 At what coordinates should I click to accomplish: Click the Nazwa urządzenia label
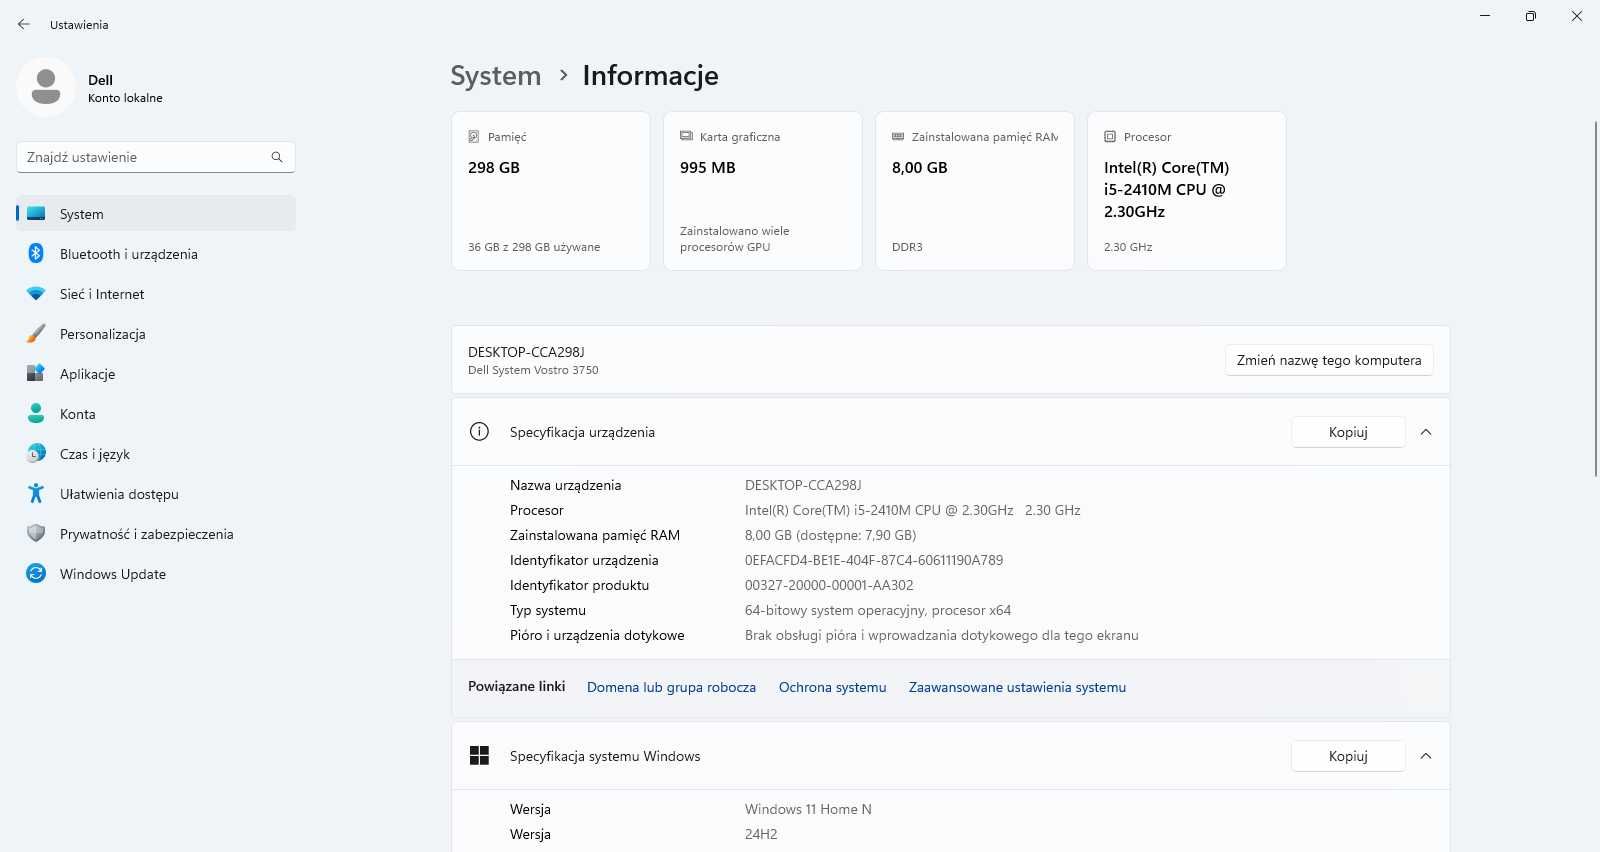pyautogui.click(x=565, y=485)
